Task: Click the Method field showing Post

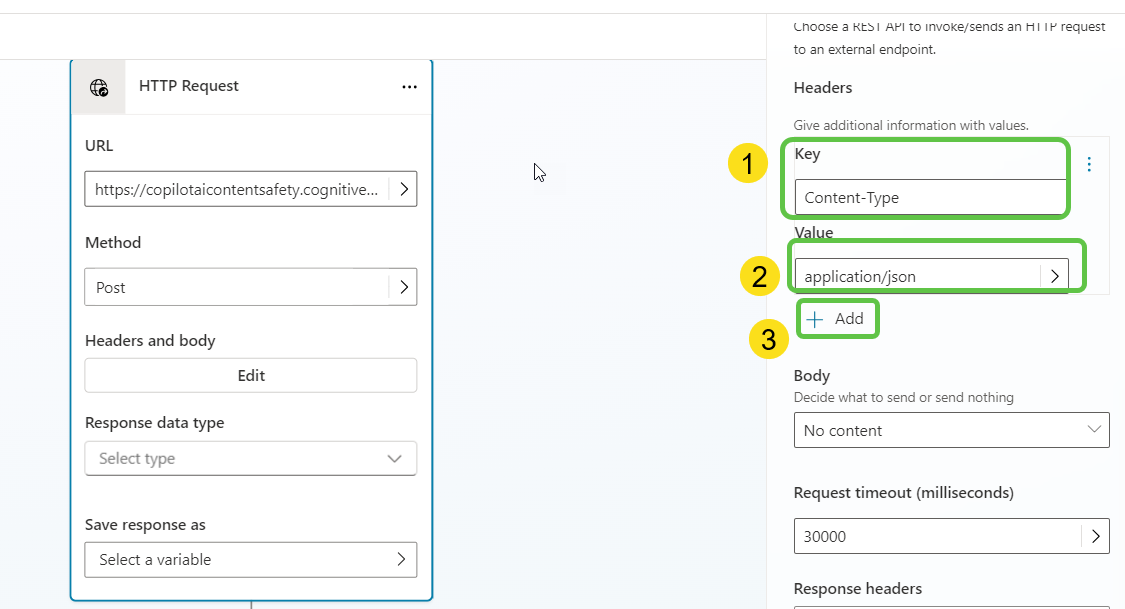Action: point(235,287)
